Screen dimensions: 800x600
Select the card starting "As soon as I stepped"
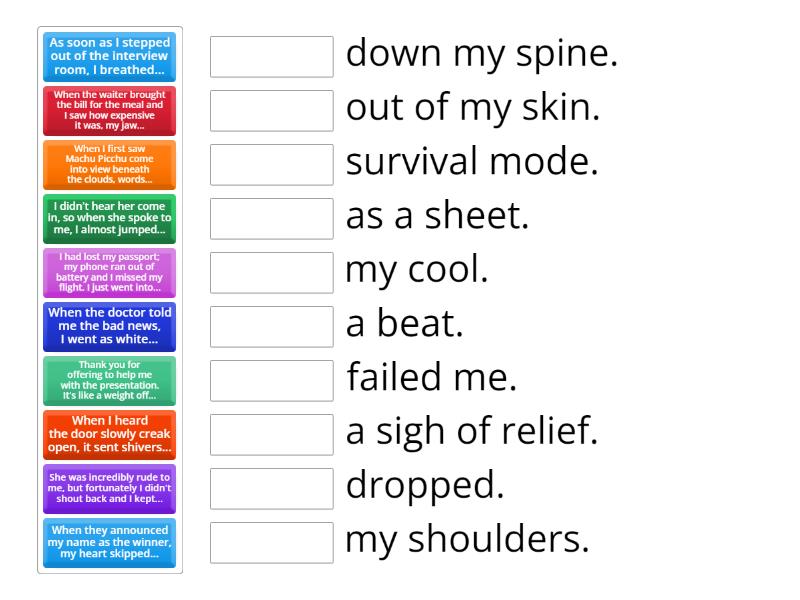click(109, 57)
